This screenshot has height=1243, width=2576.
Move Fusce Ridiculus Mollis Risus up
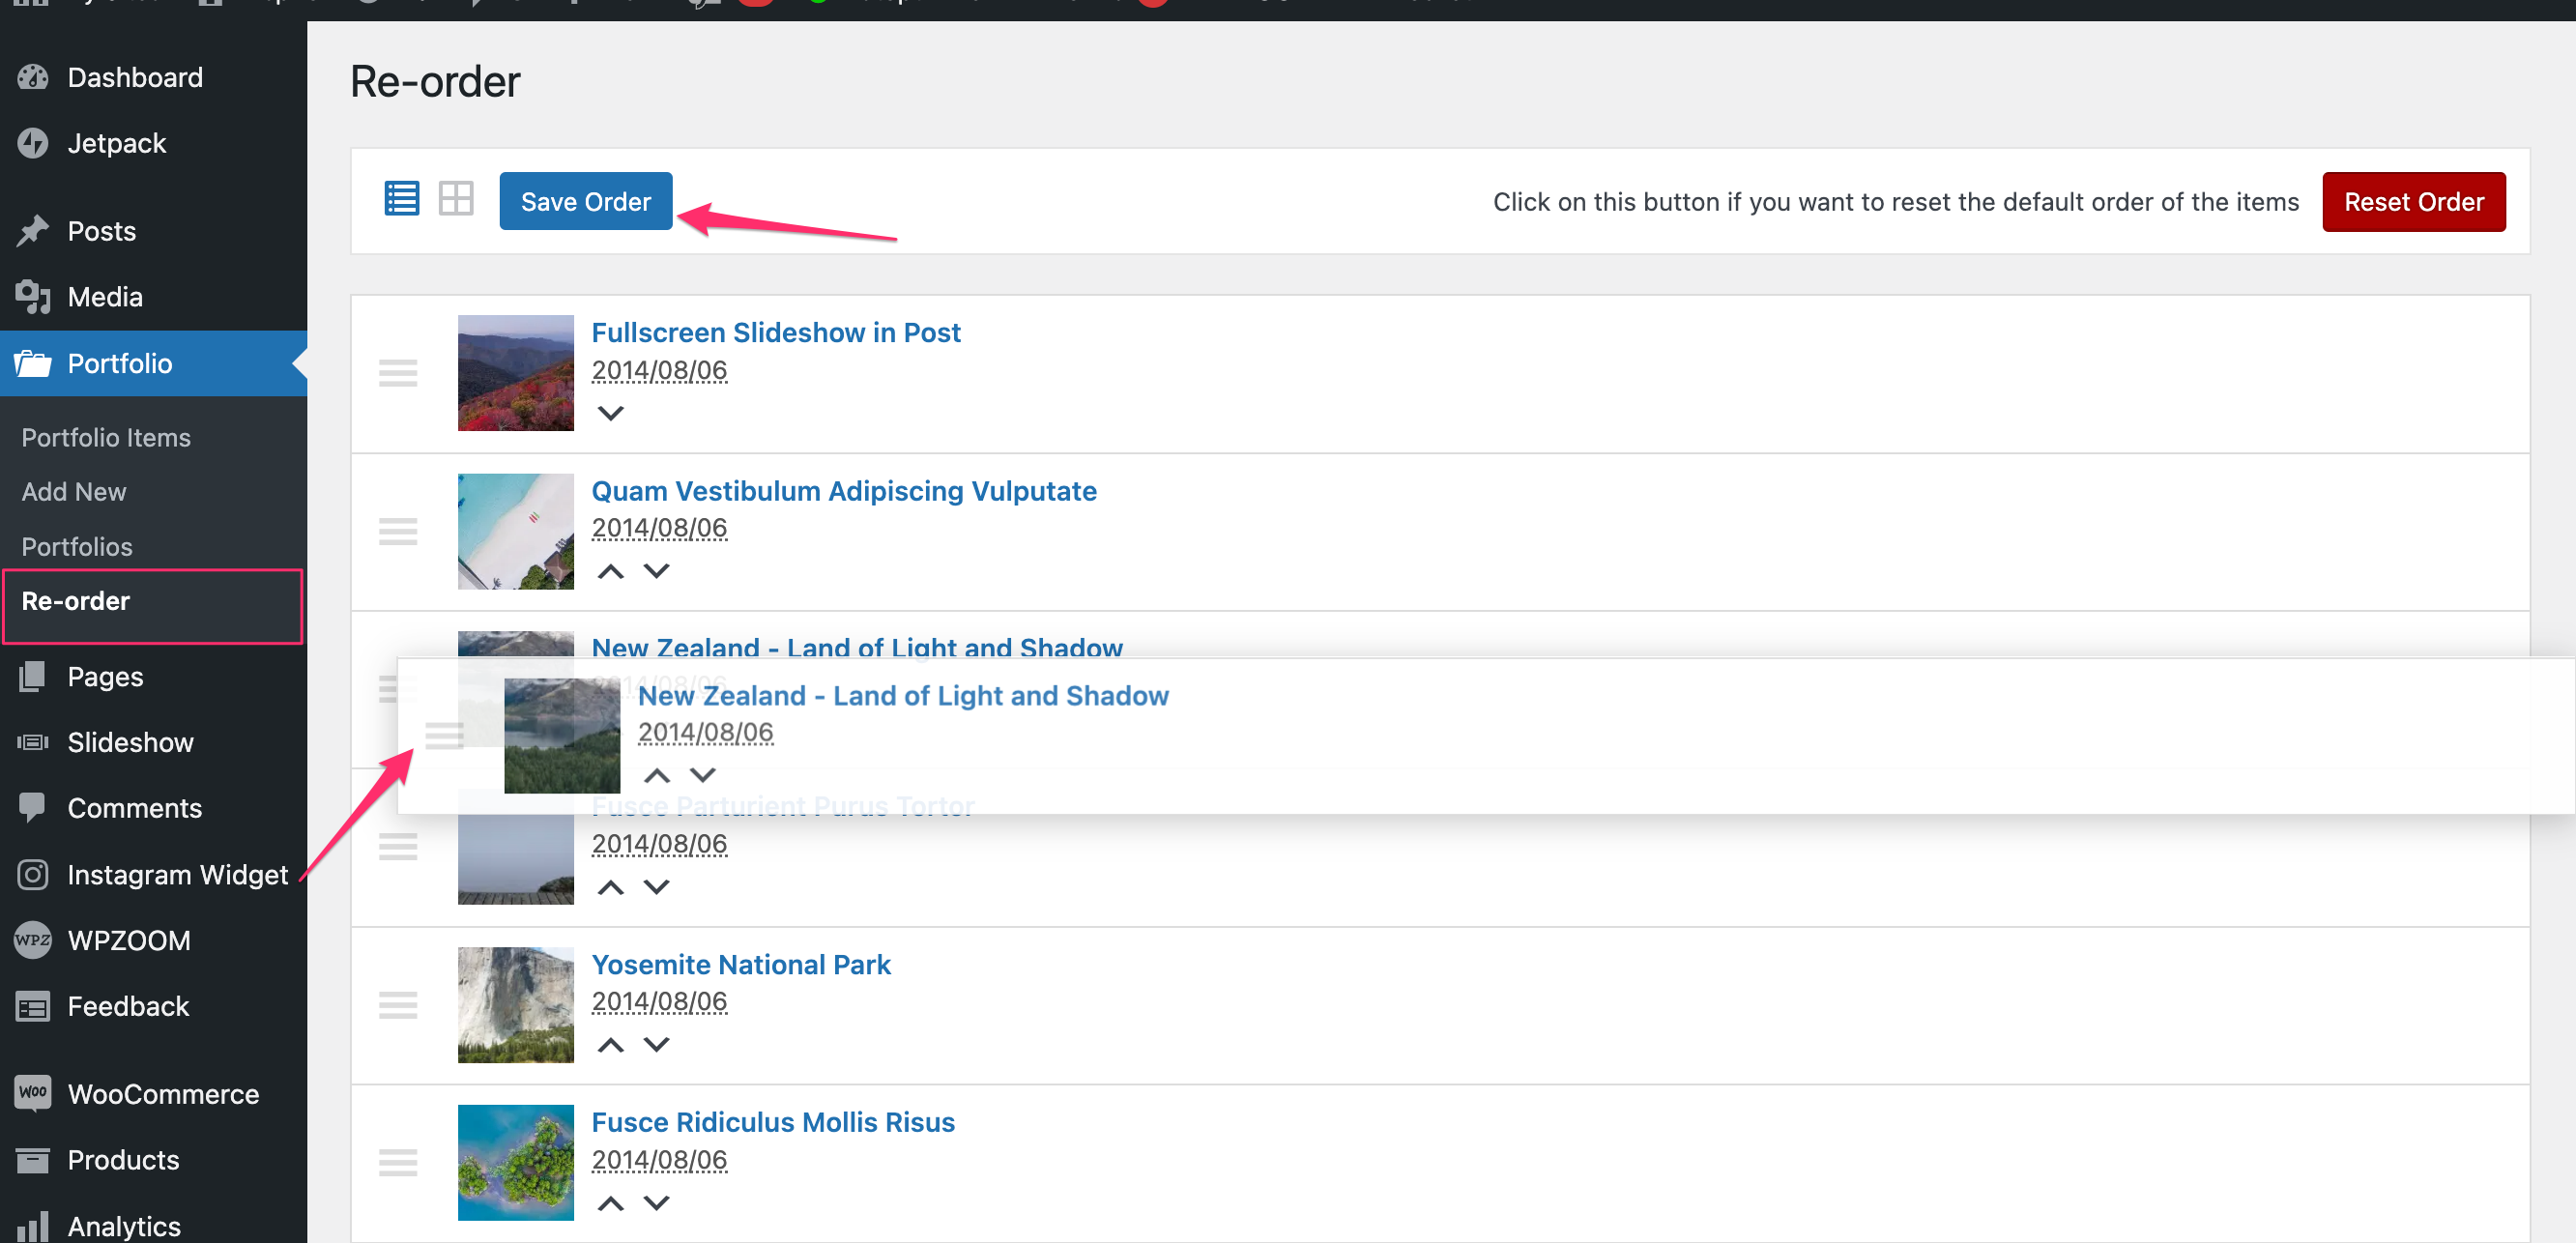click(x=610, y=1203)
